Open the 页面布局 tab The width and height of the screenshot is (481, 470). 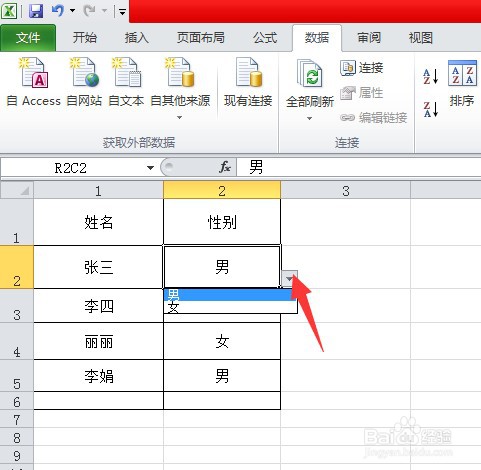click(200, 38)
